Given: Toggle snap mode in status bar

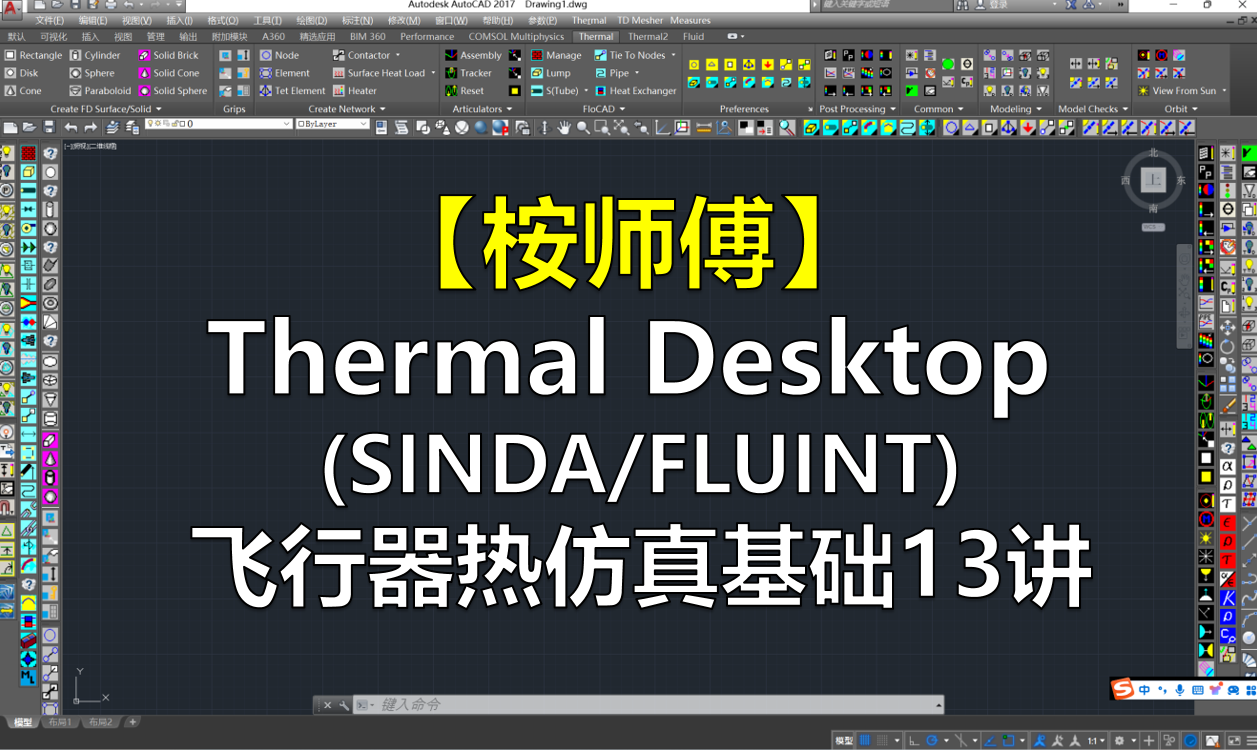Looking at the screenshot, I should (x=884, y=741).
